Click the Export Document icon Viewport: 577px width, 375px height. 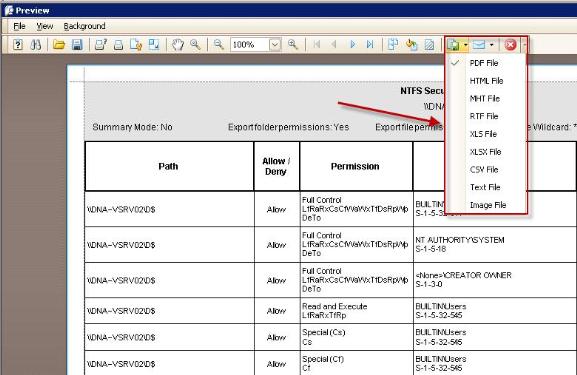point(453,45)
